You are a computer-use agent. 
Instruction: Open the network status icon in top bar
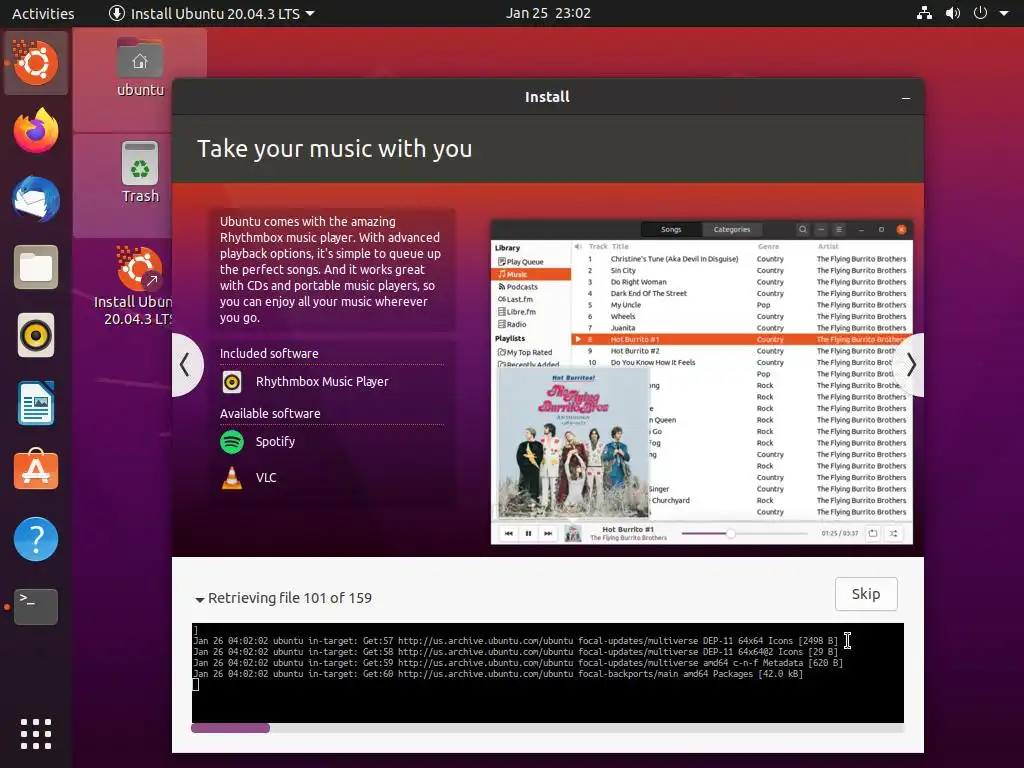click(924, 13)
